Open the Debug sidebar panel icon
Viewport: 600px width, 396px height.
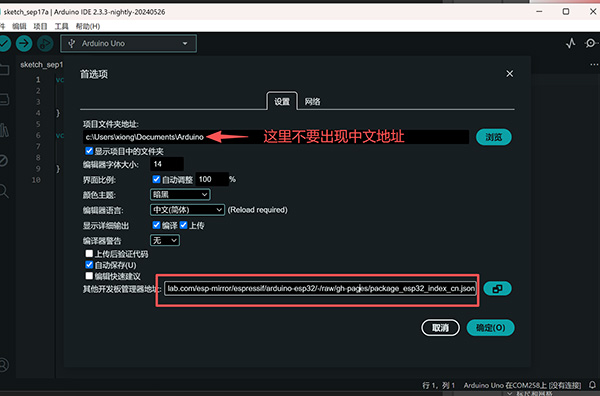[x=3, y=160]
